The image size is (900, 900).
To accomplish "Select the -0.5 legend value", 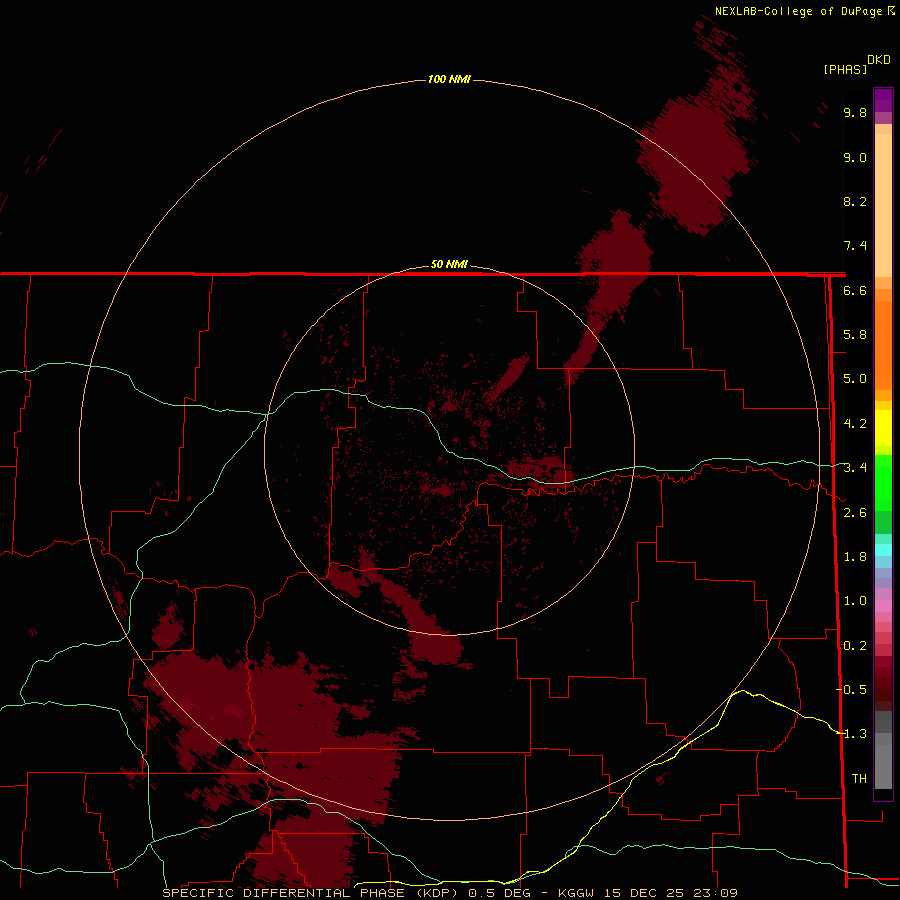I will pyautogui.click(x=852, y=690).
